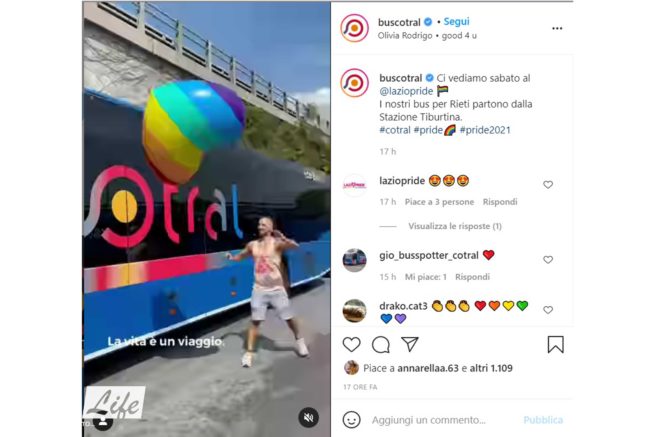Unmute the video with speaker toggle

(x=308, y=417)
